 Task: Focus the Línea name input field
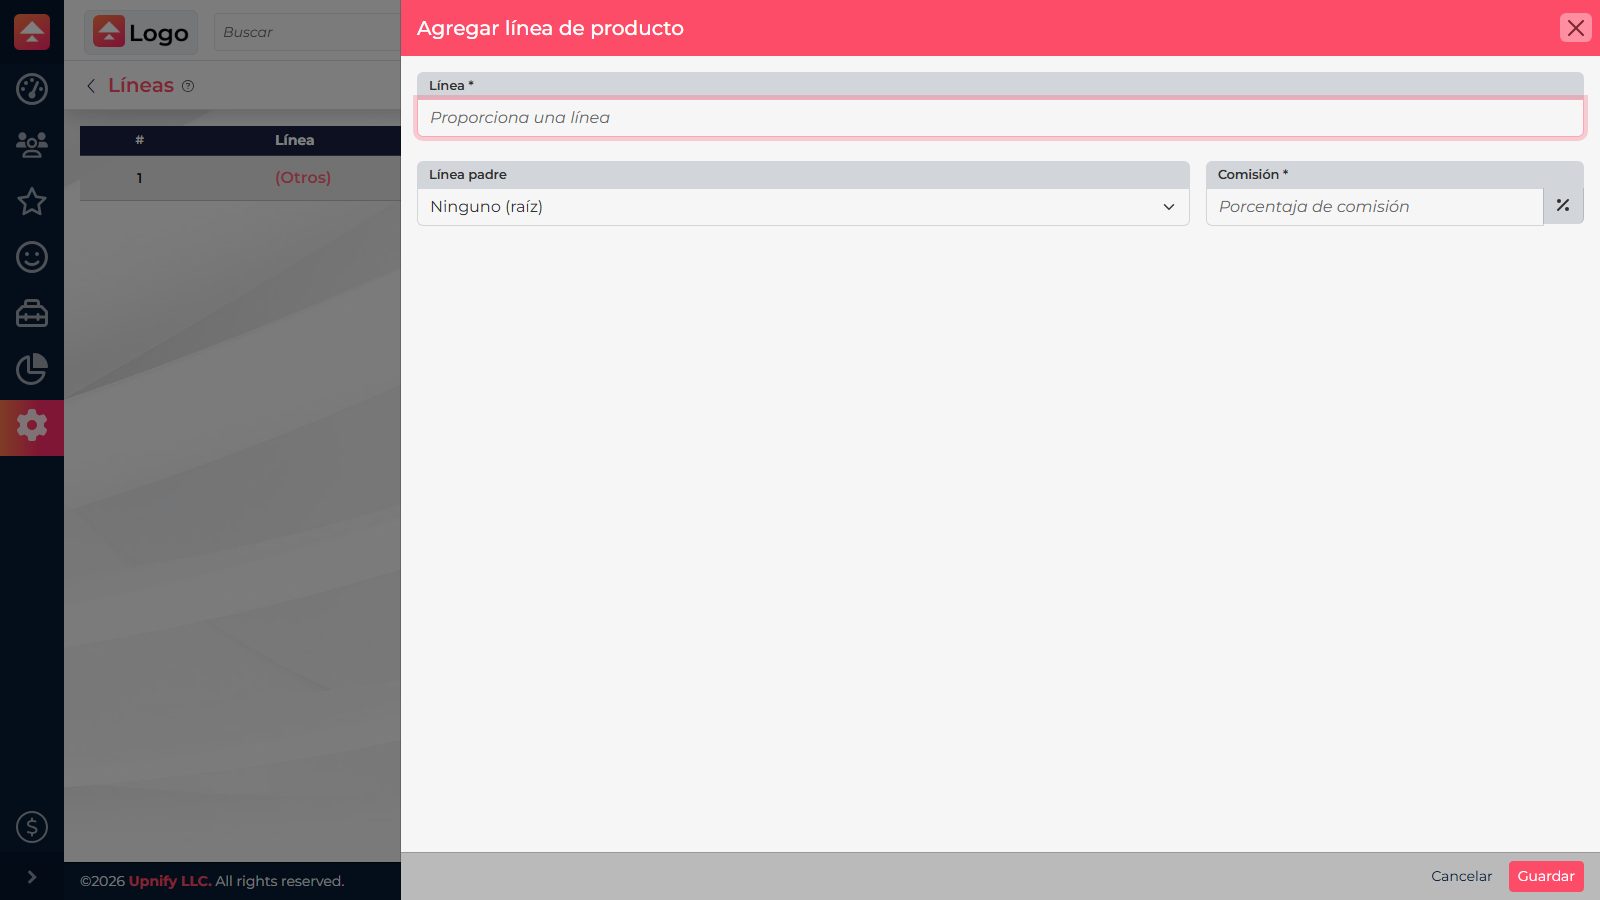tap(1000, 117)
